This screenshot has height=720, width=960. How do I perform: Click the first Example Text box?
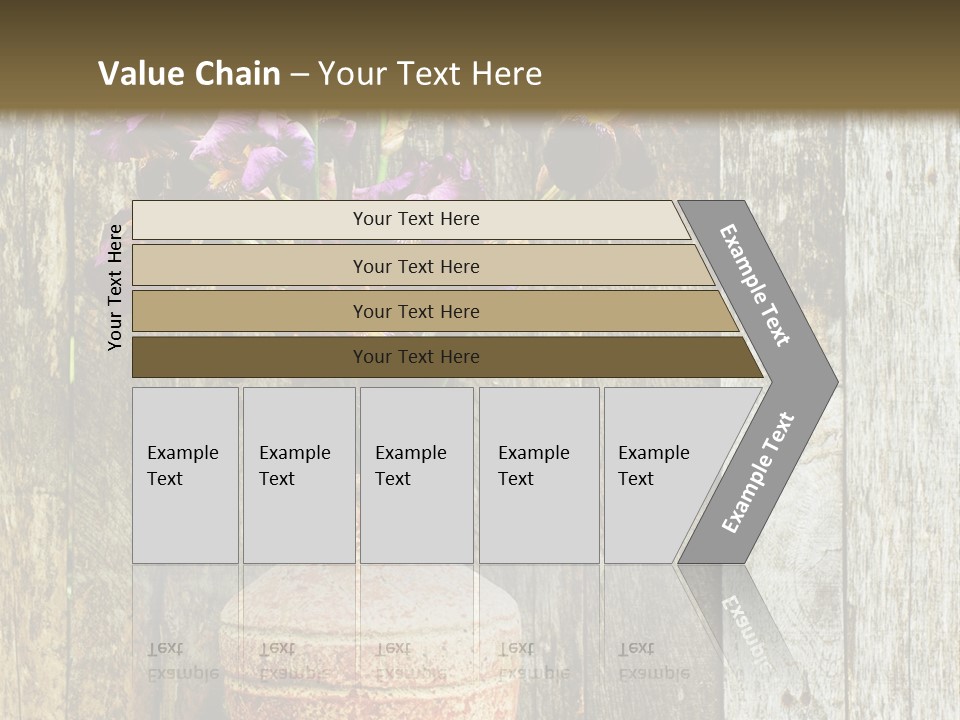pos(185,475)
